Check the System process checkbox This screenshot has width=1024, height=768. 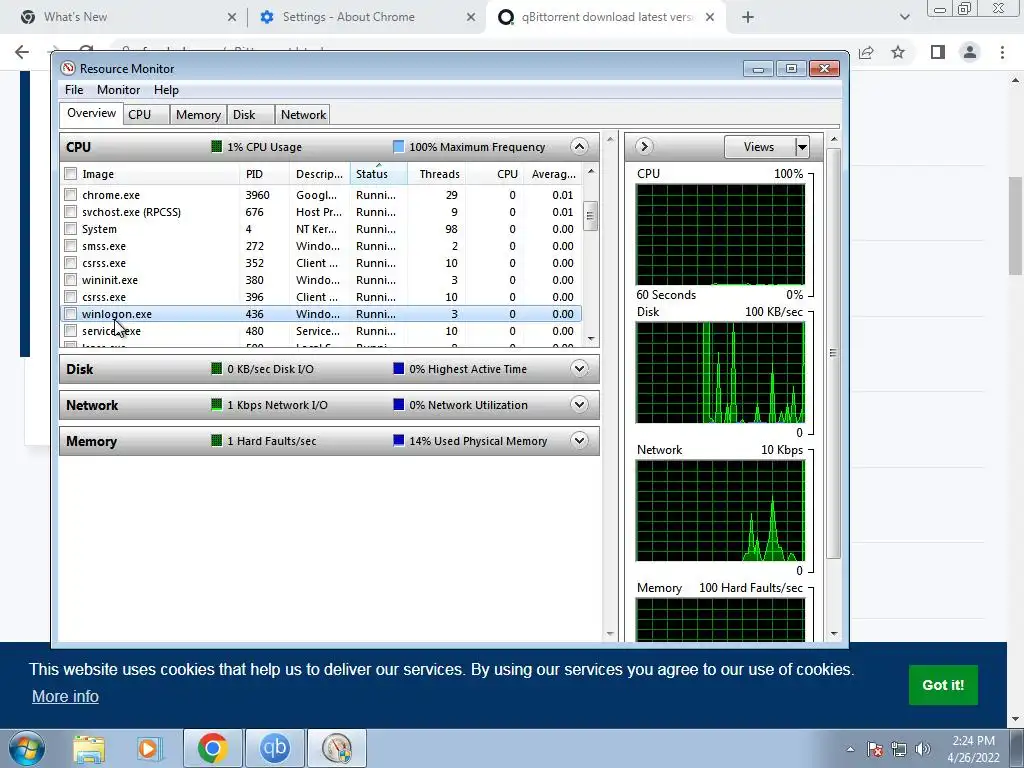coord(71,229)
